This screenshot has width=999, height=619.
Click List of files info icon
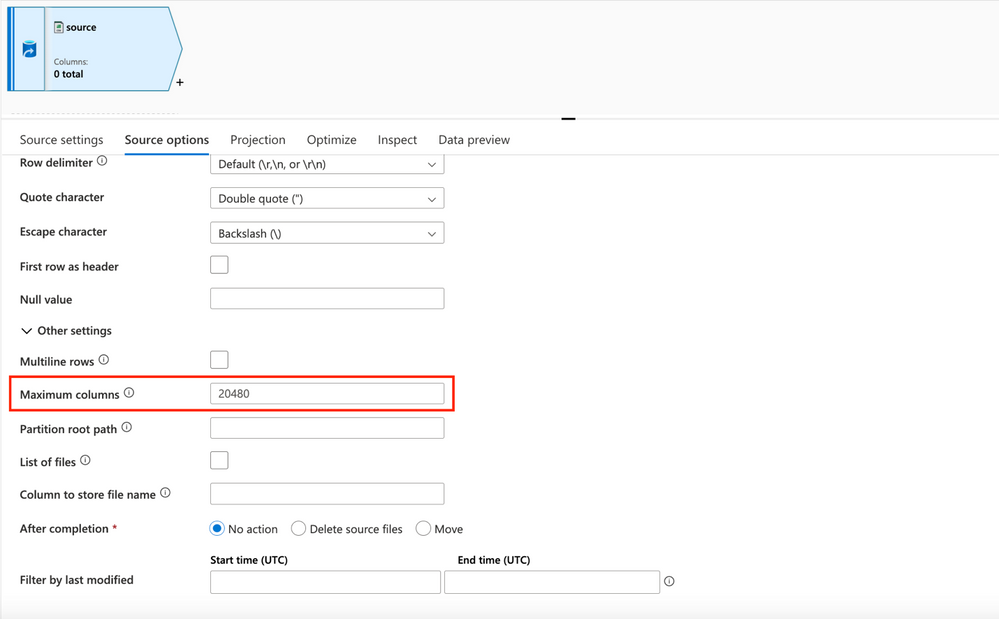click(85, 460)
